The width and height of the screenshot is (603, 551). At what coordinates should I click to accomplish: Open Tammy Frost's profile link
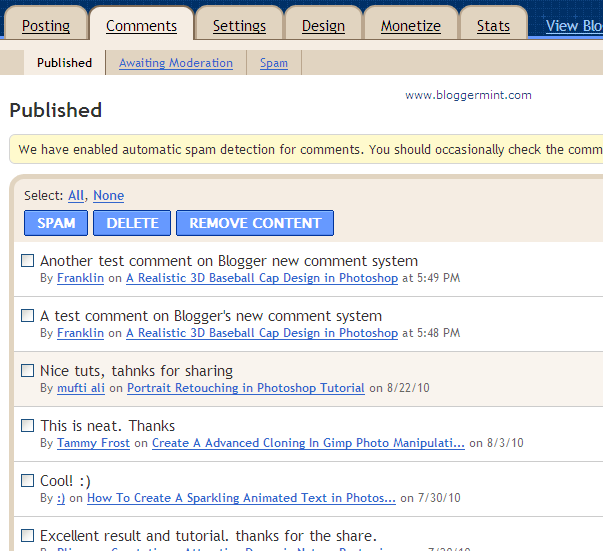click(93, 443)
